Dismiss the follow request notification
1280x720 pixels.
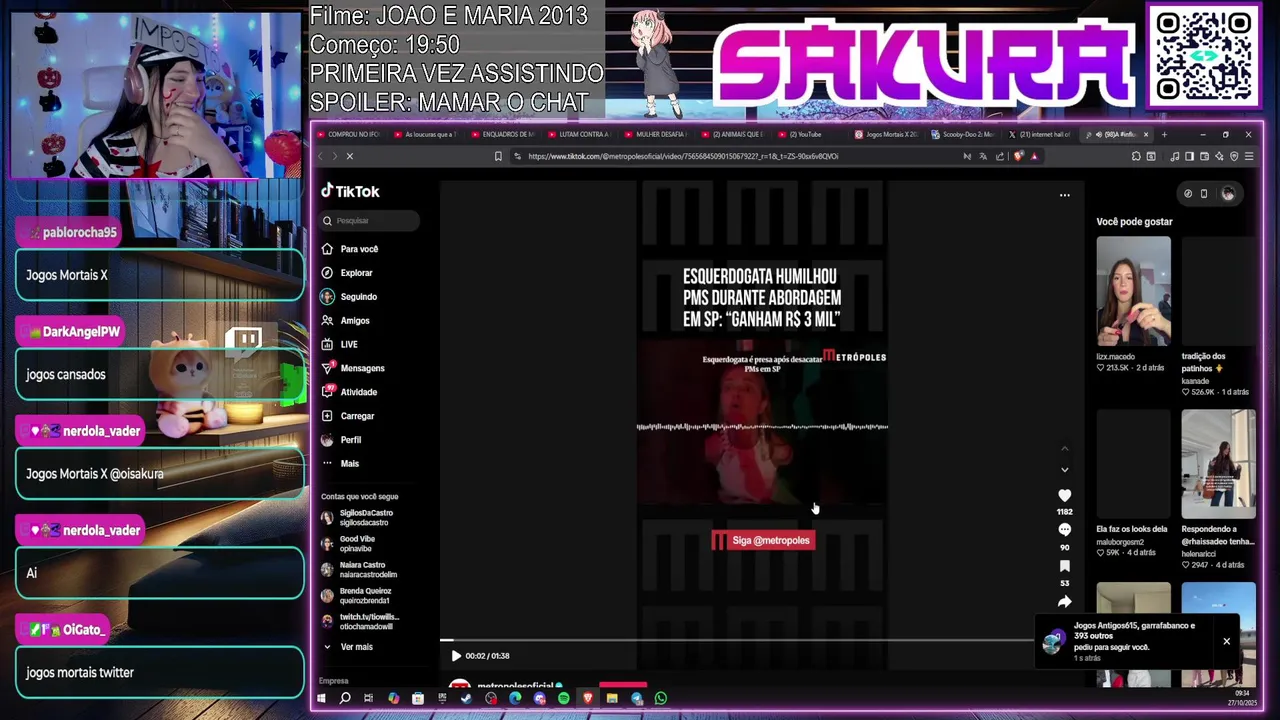tap(1226, 641)
